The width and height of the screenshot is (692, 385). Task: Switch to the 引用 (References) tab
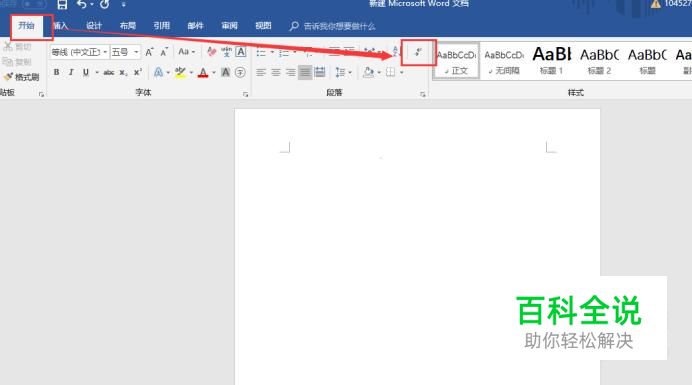coord(162,26)
